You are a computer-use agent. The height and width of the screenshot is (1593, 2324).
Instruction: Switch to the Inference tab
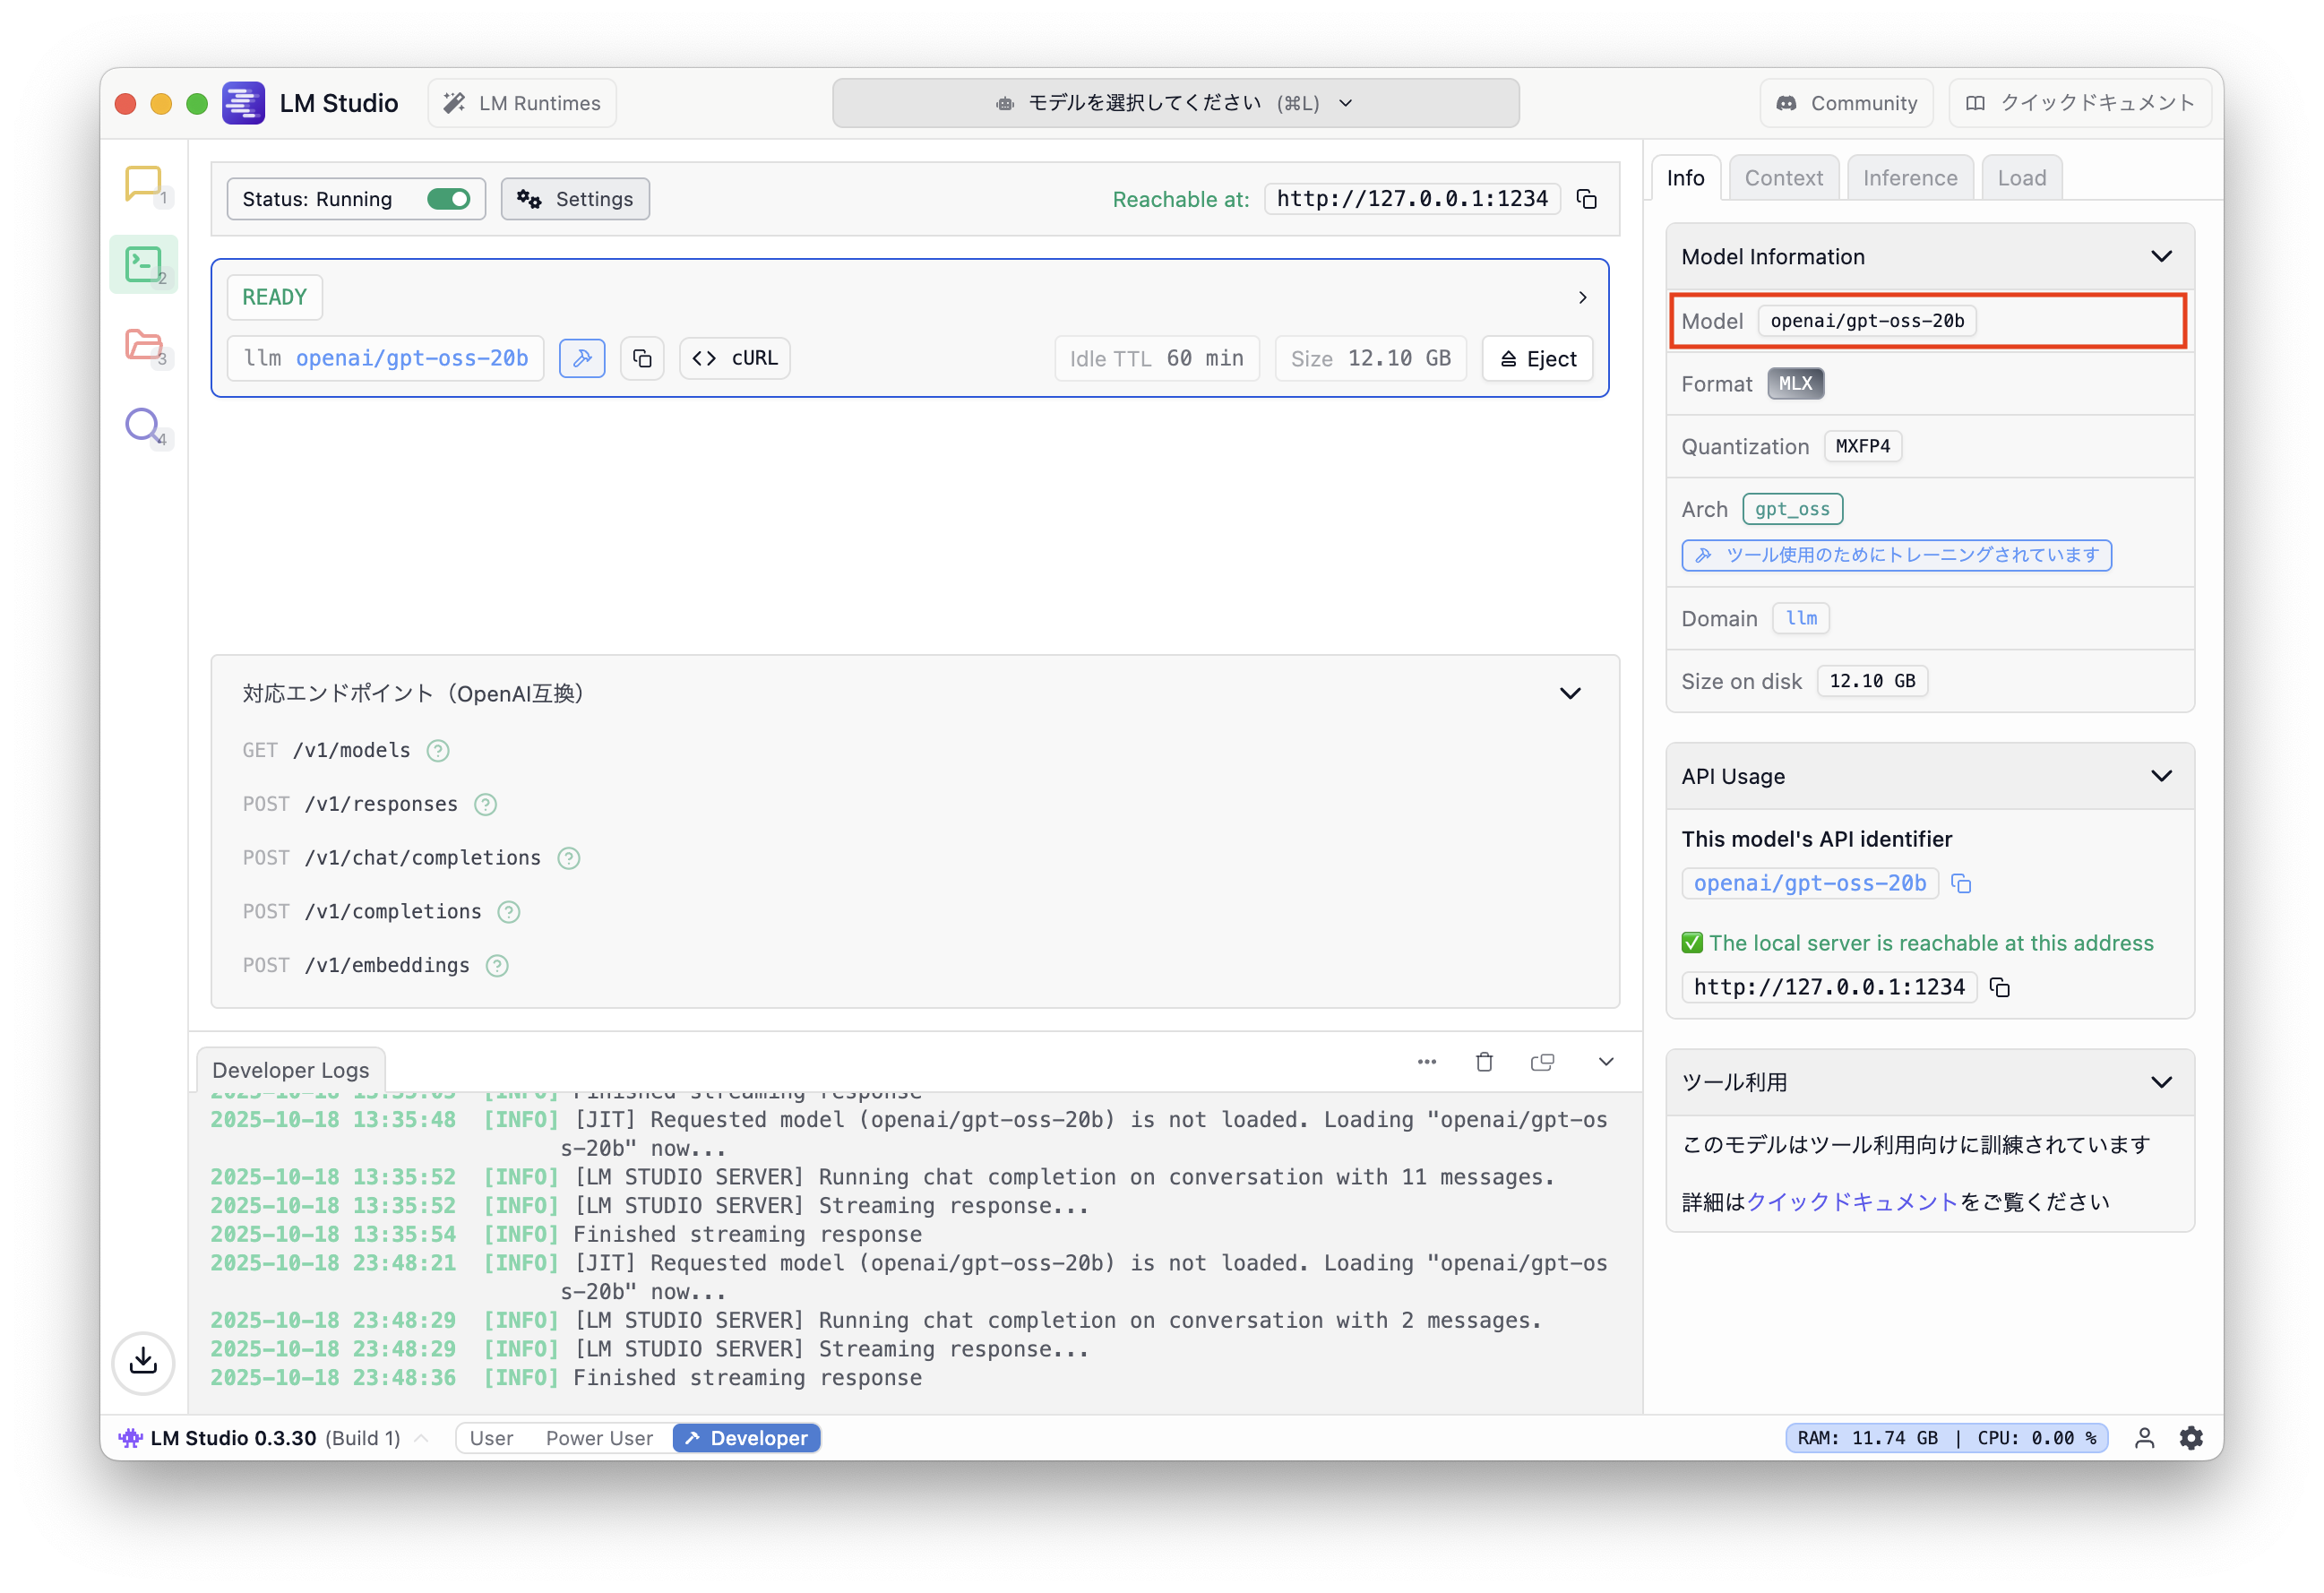click(1909, 178)
